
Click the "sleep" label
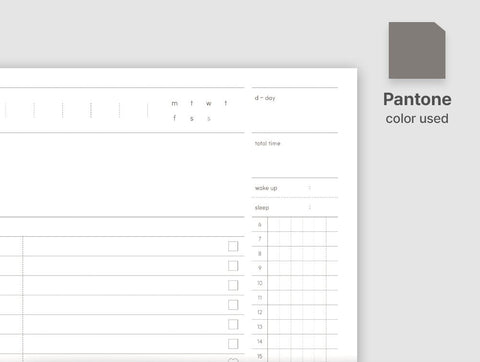click(x=262, y=208)
